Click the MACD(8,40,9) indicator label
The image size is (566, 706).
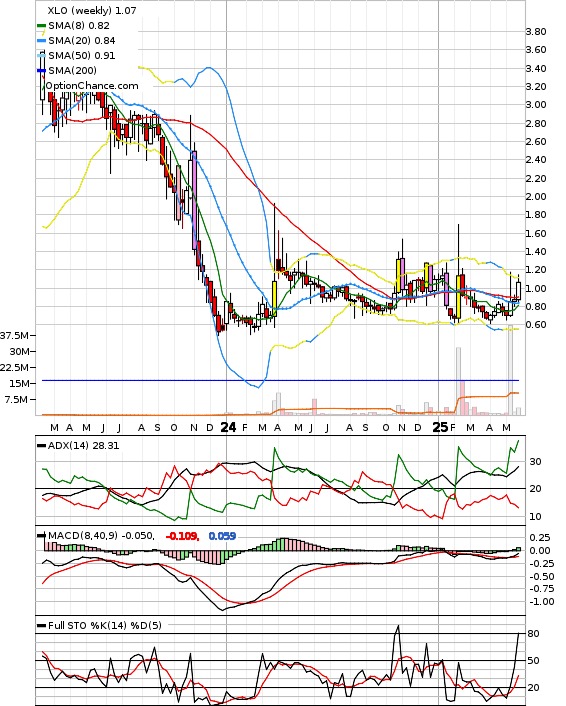tap(101, 535)
